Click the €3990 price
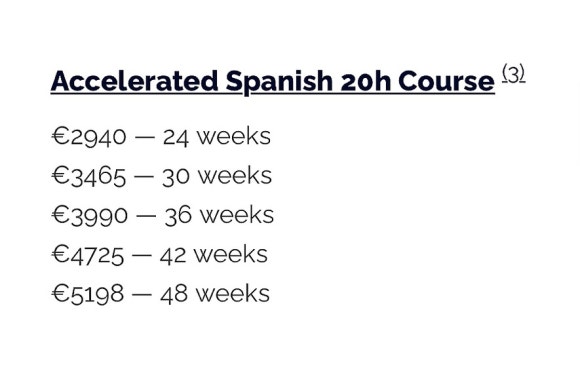Image resolution: width=580 pixels, height=369 pixels. (x=90, y=216)
